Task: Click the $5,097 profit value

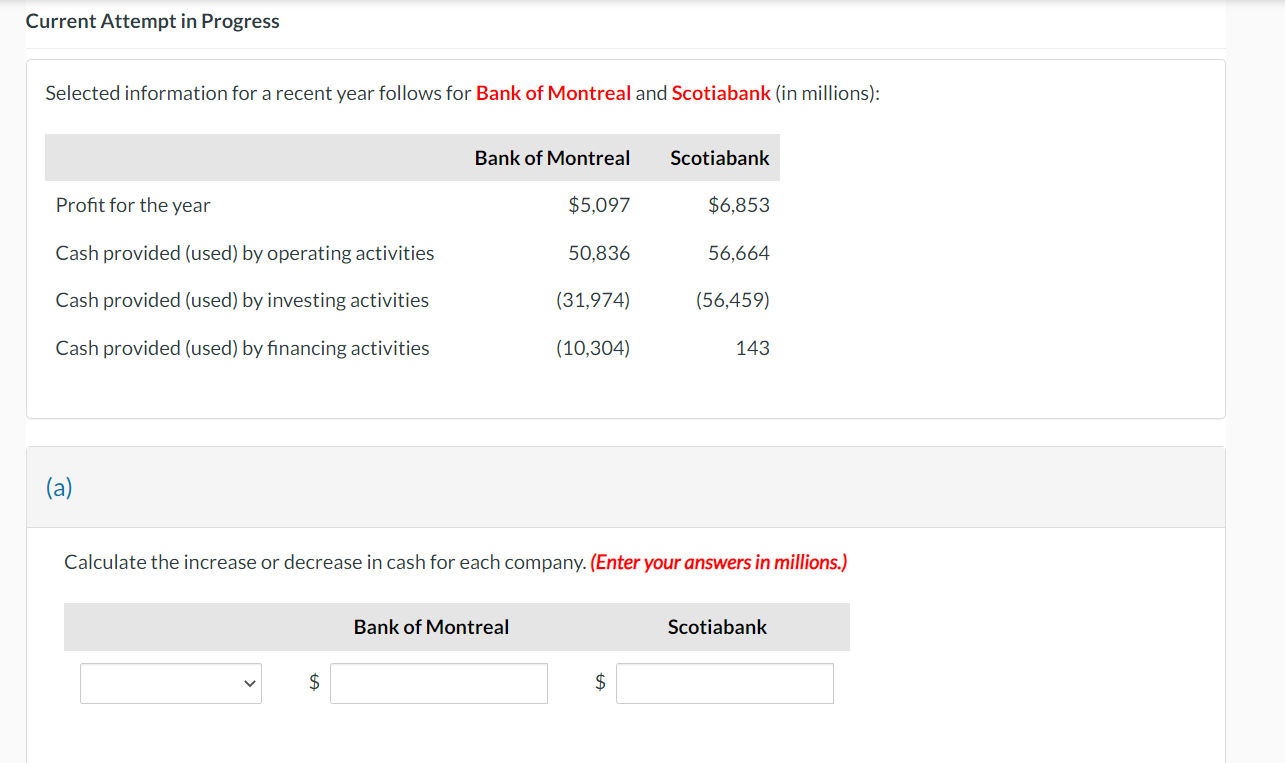Action: tap(599, 205)
